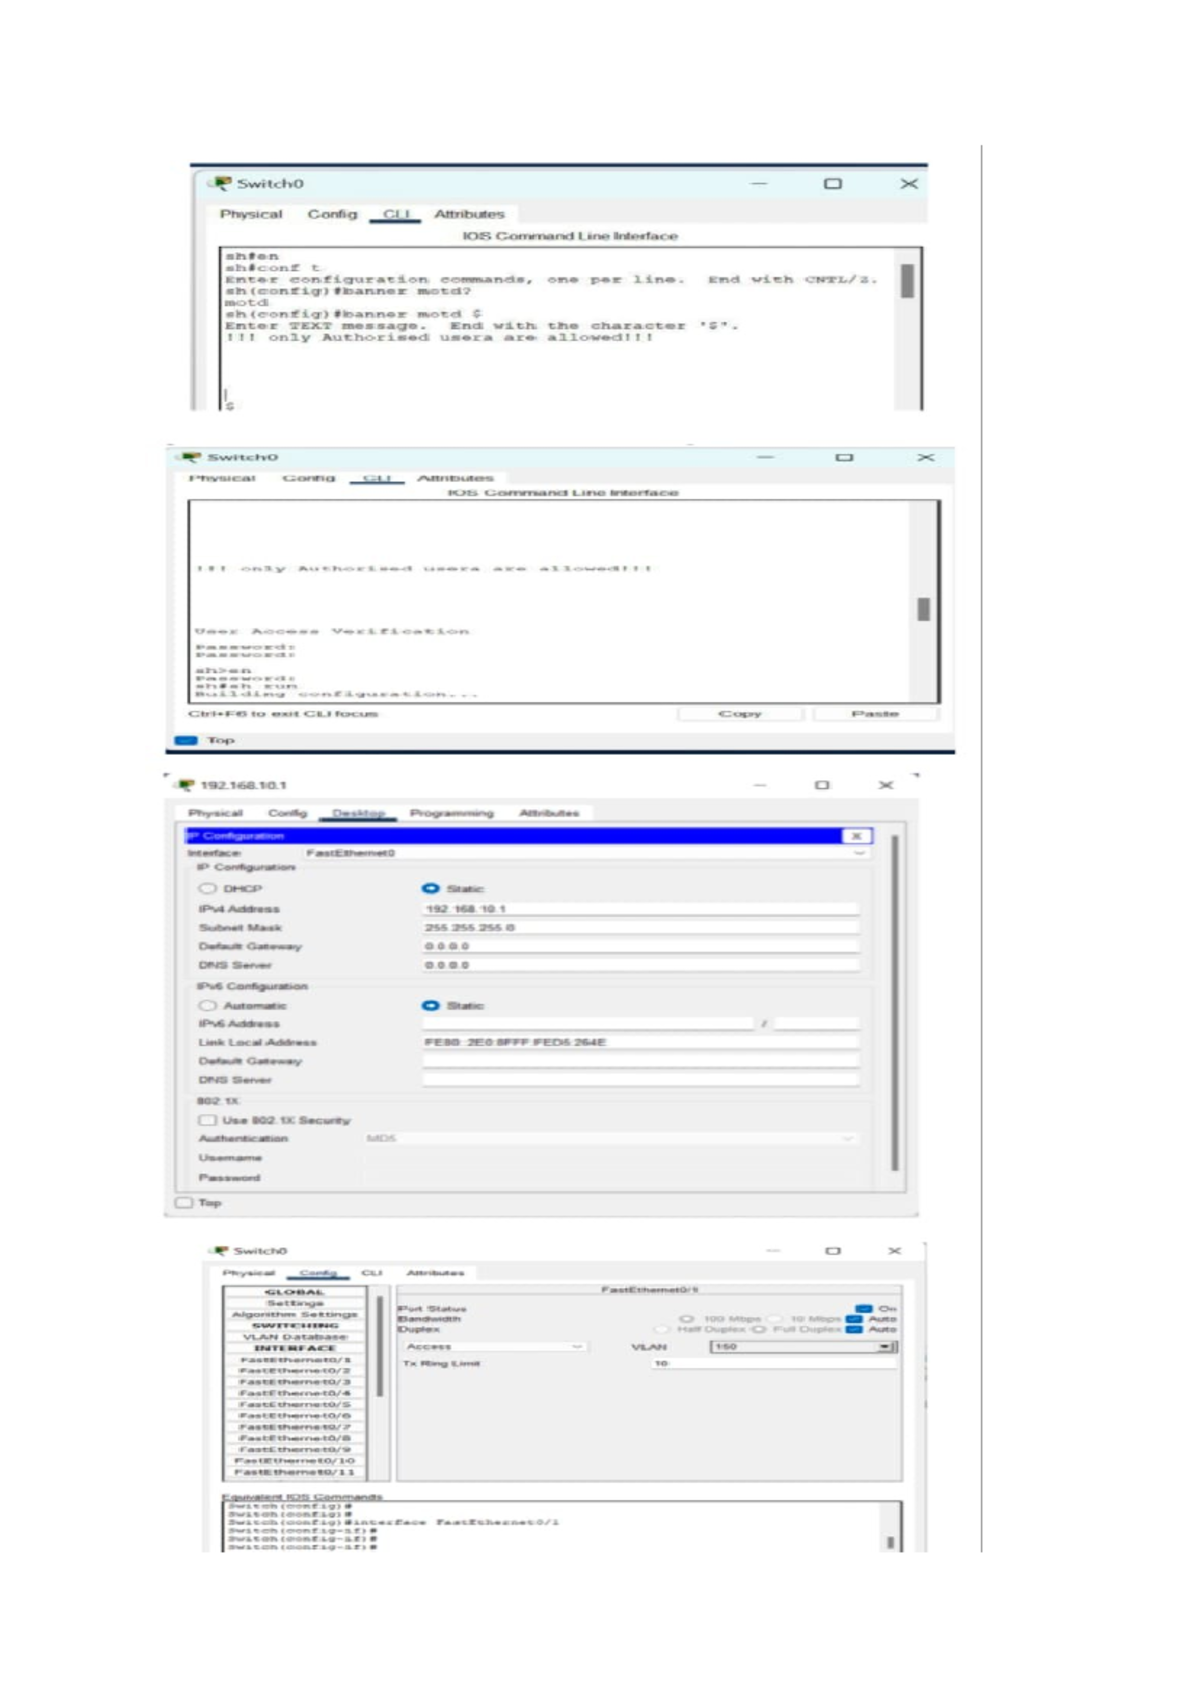Switch to the Programming tab
The image size is (1200, 1696).
click(x=451, y=813)
